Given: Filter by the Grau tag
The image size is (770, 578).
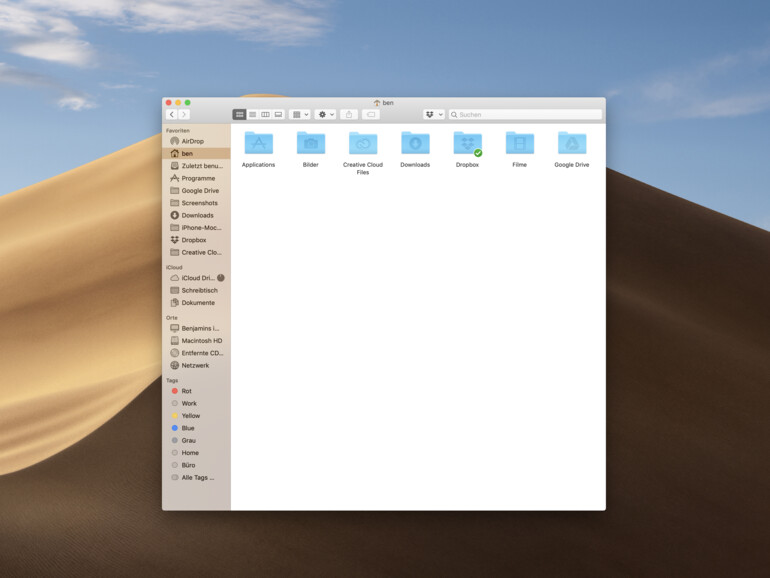Looking at the screenshot, I should pyautogui.click(x=196, y=440).
